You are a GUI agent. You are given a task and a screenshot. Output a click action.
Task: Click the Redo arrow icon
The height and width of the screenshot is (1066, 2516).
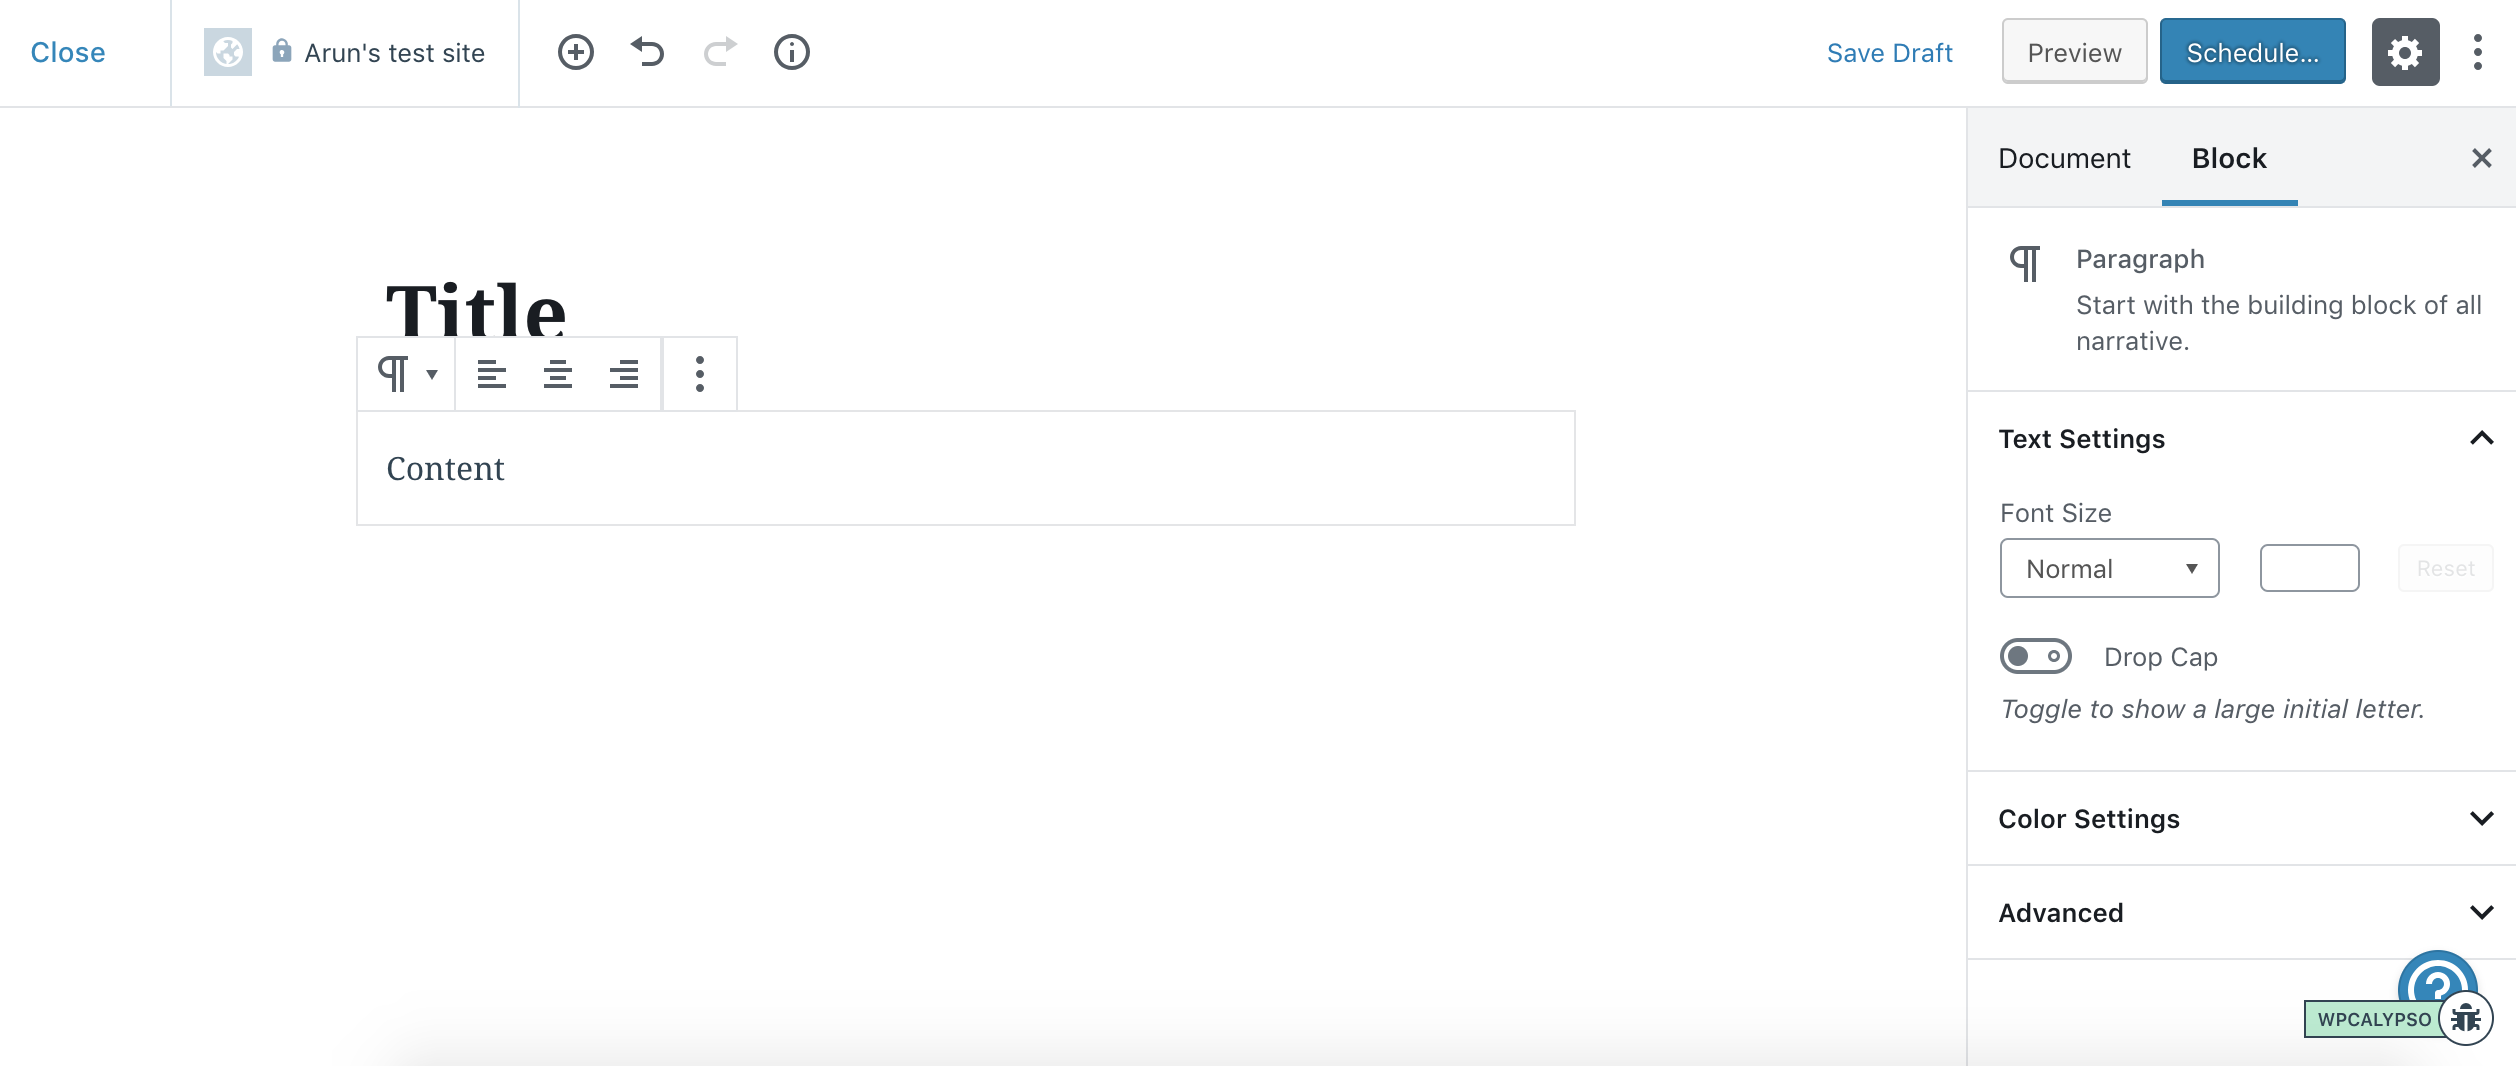[719, 52]
